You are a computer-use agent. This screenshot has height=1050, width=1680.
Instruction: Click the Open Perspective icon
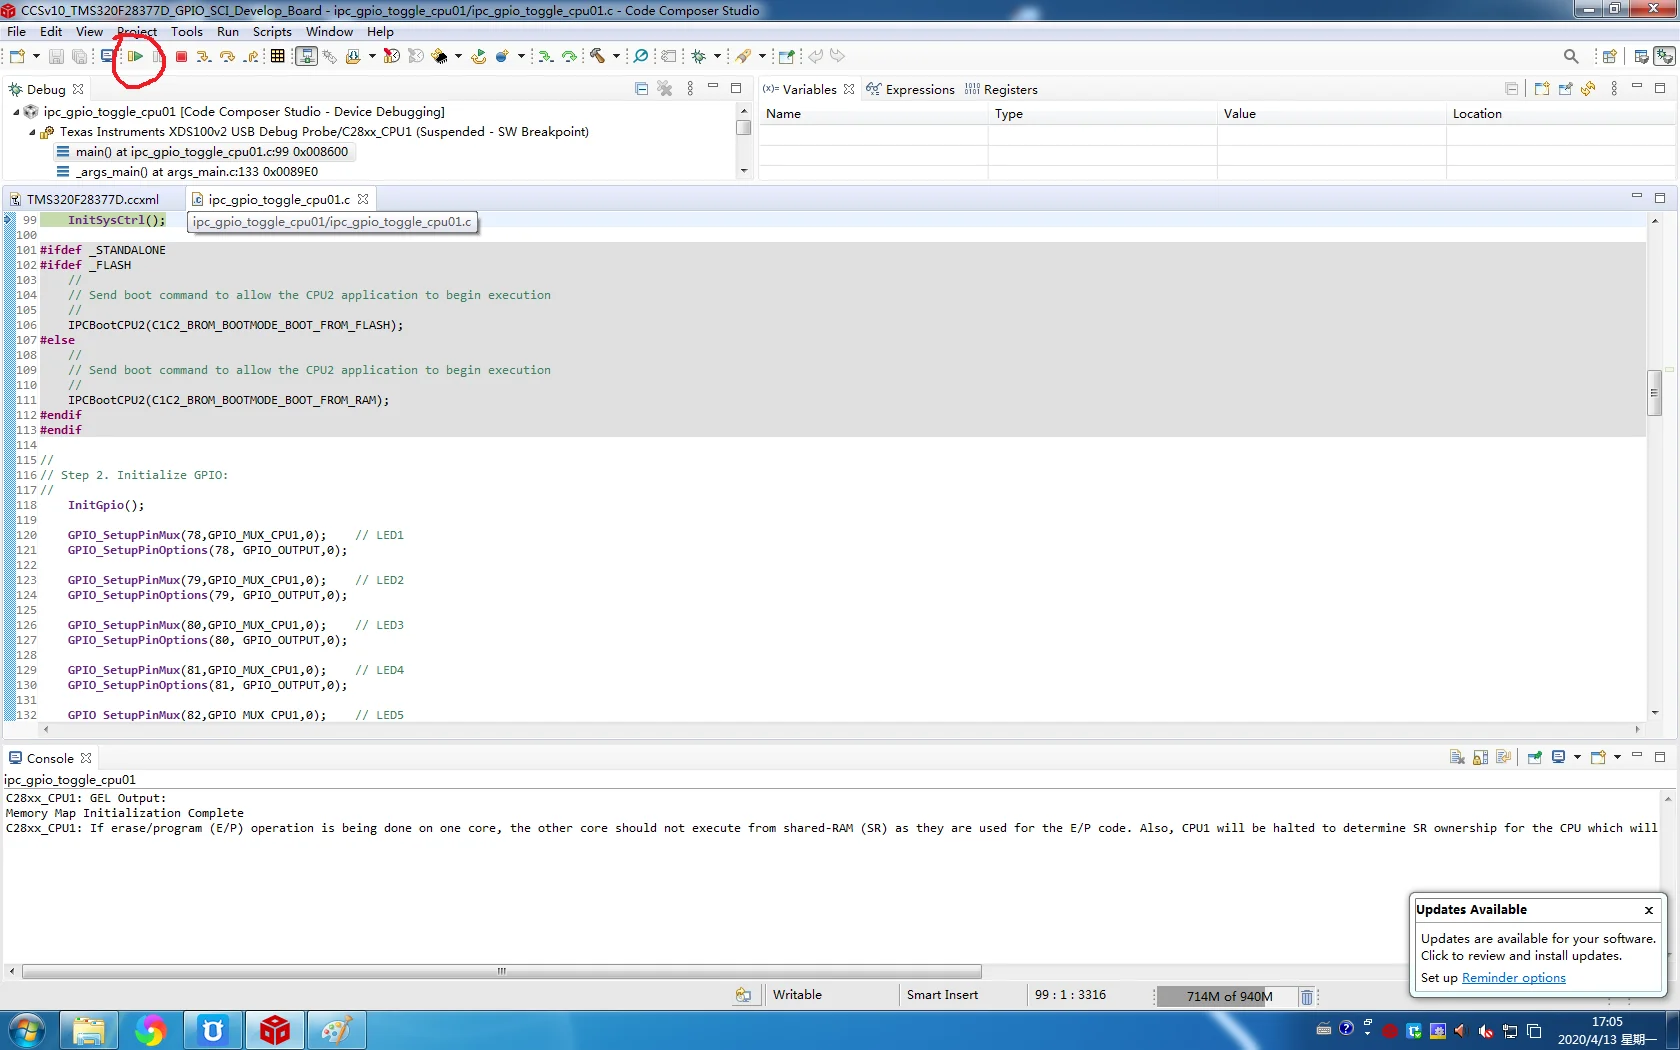1609,57
